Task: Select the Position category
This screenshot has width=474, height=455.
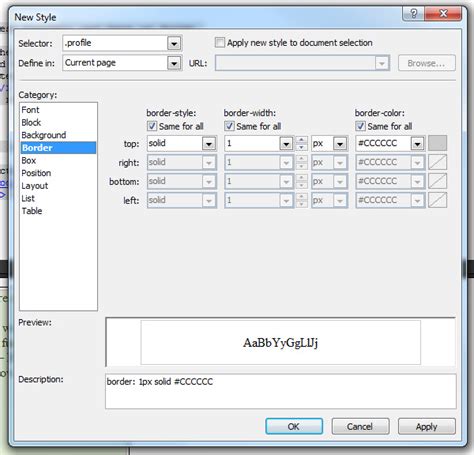Action: 58,173
